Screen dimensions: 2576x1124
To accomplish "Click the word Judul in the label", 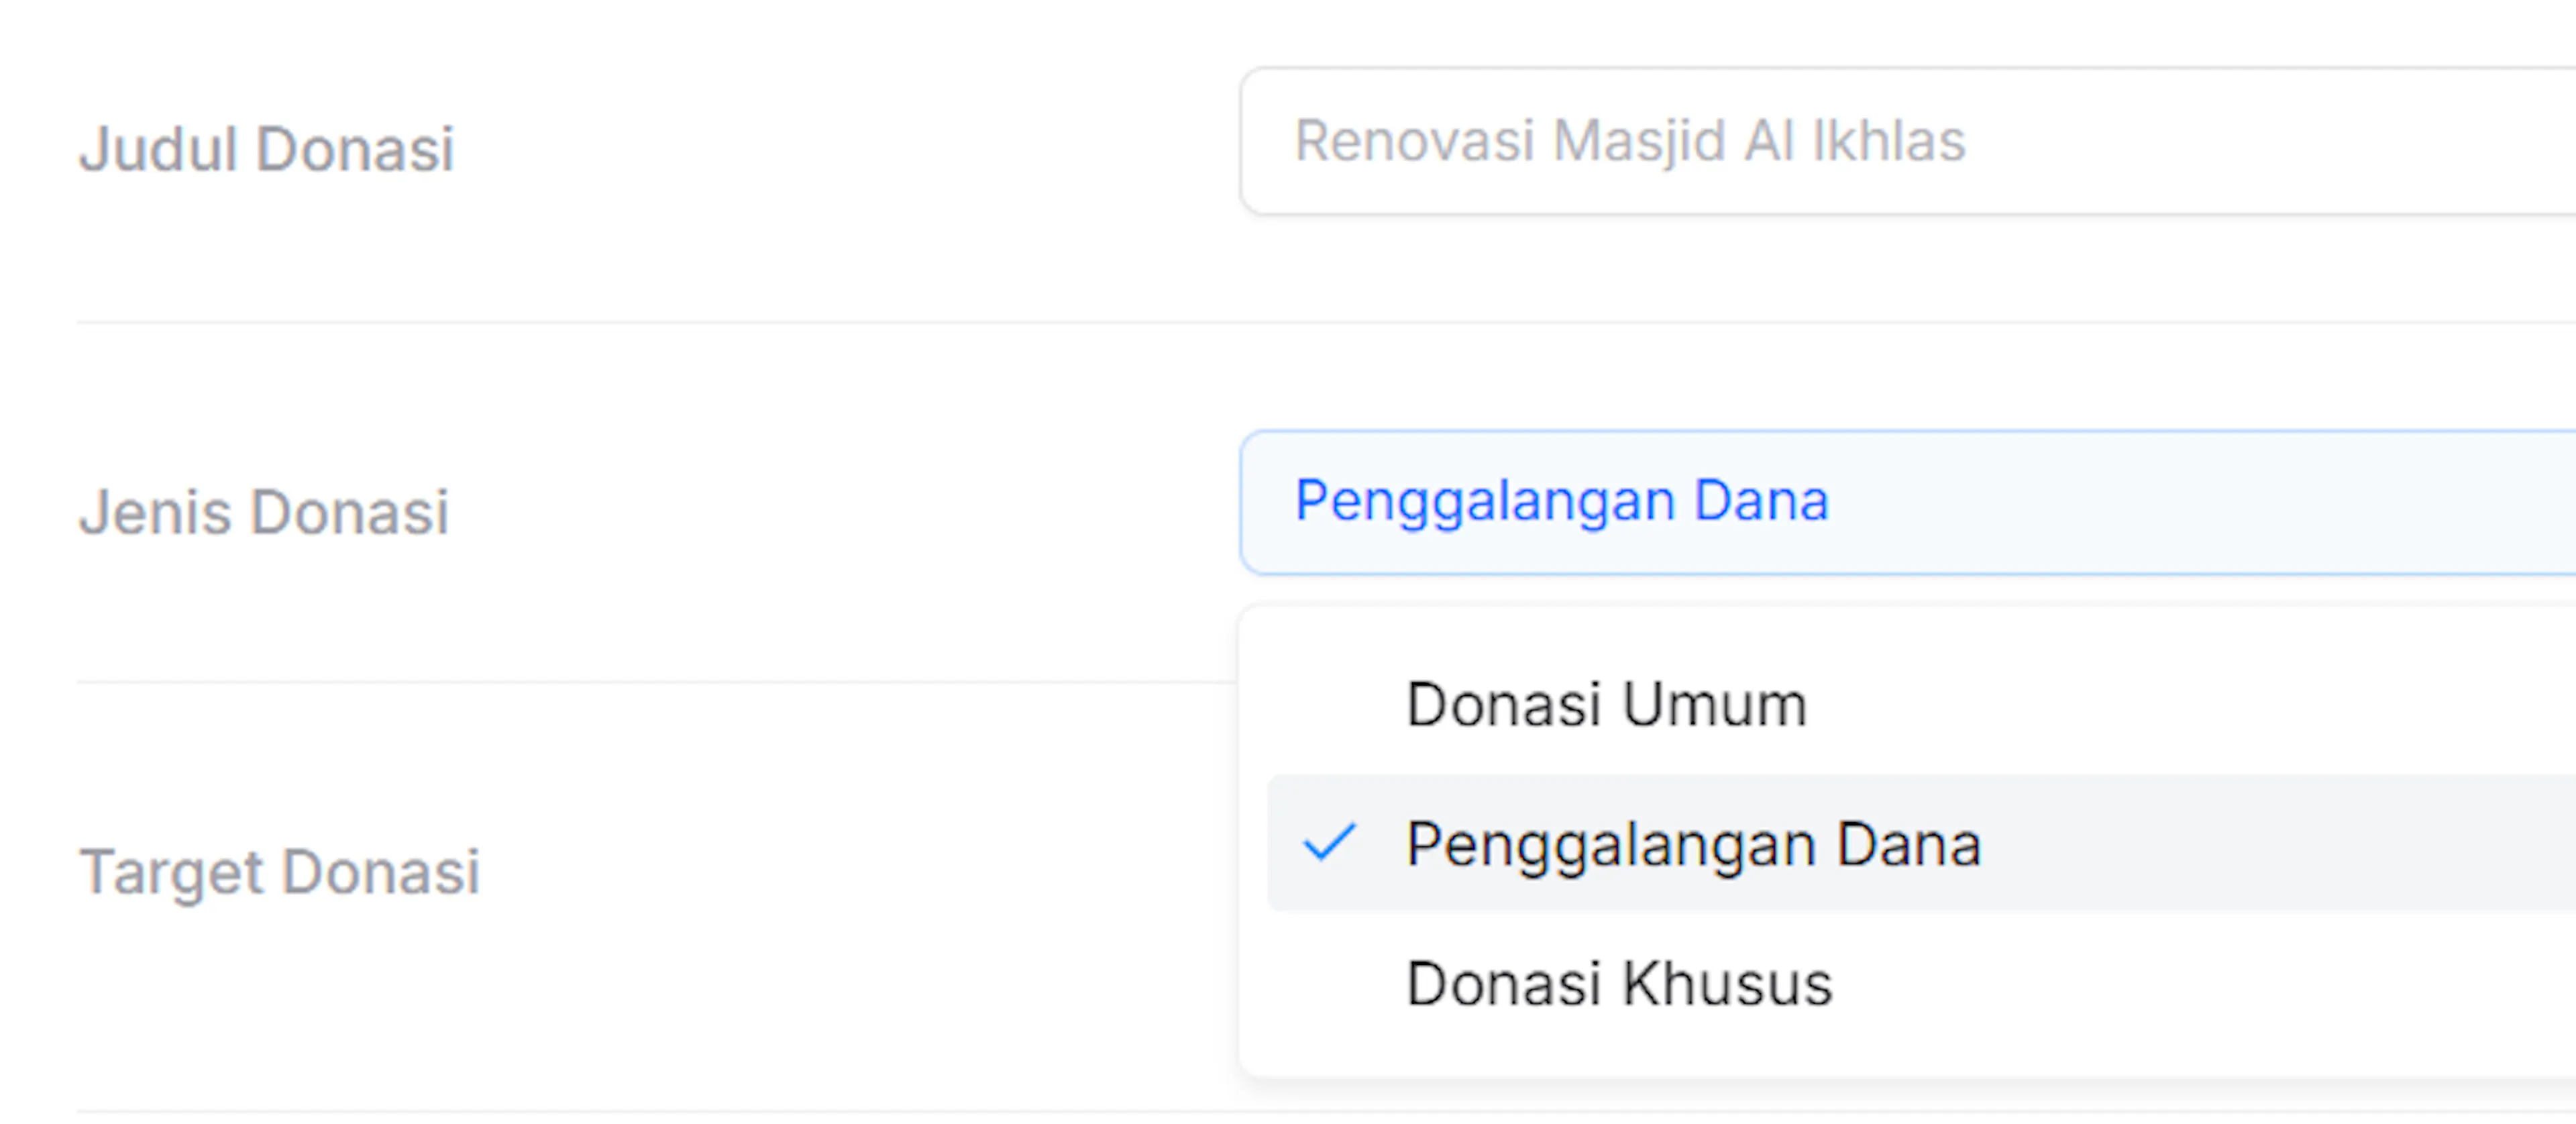I will pos(158,149).
